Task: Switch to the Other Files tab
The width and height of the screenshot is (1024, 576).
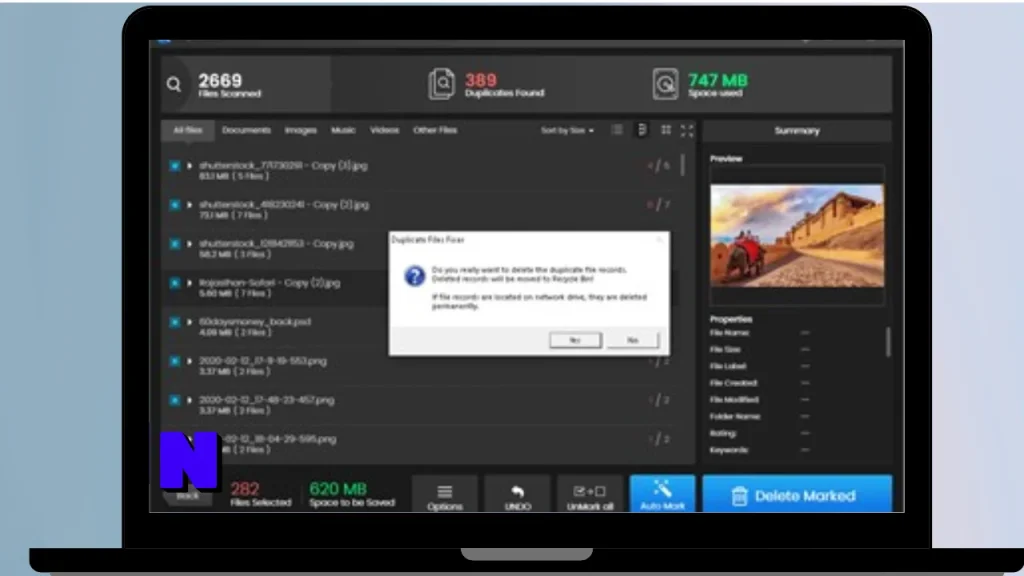Action: pyautogui.click(x=435, y=130)
